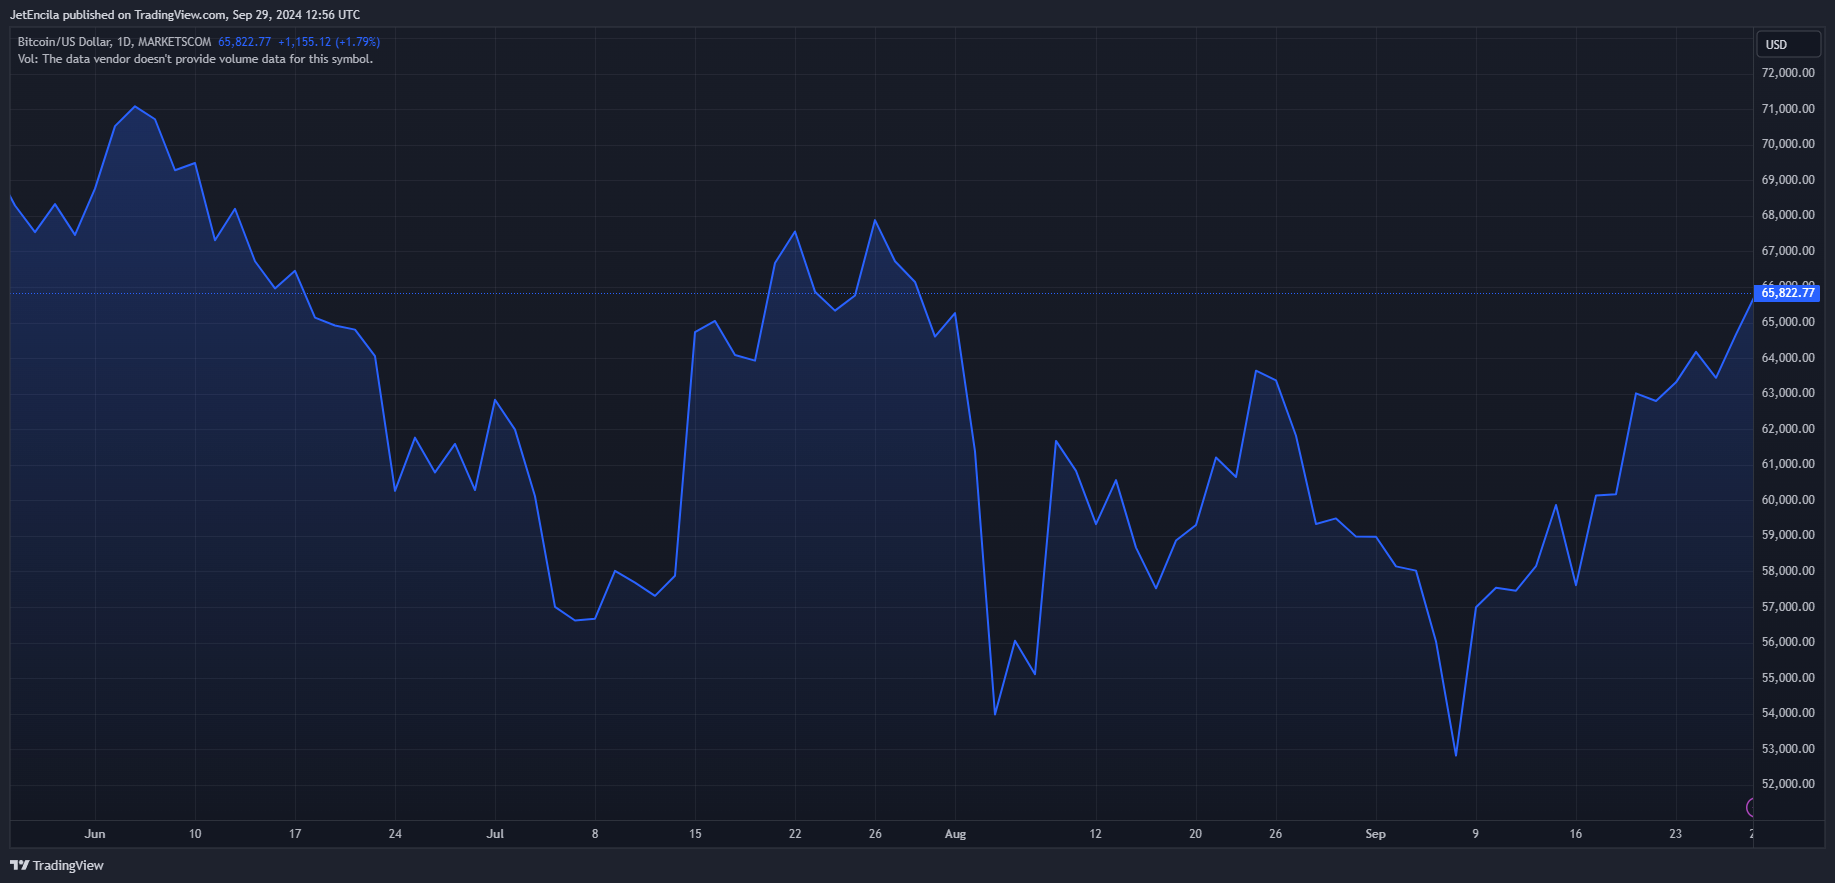Click the 56,000.00 price axis label
This screenshot has height=883, width=1835.
(1787, 642)
